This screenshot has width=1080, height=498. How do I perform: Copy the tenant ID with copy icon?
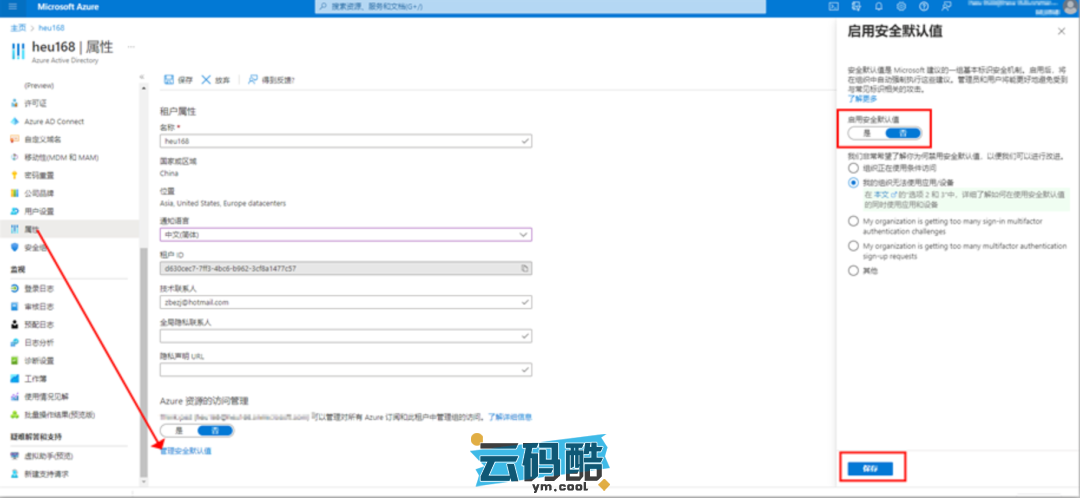coord(525,268)
